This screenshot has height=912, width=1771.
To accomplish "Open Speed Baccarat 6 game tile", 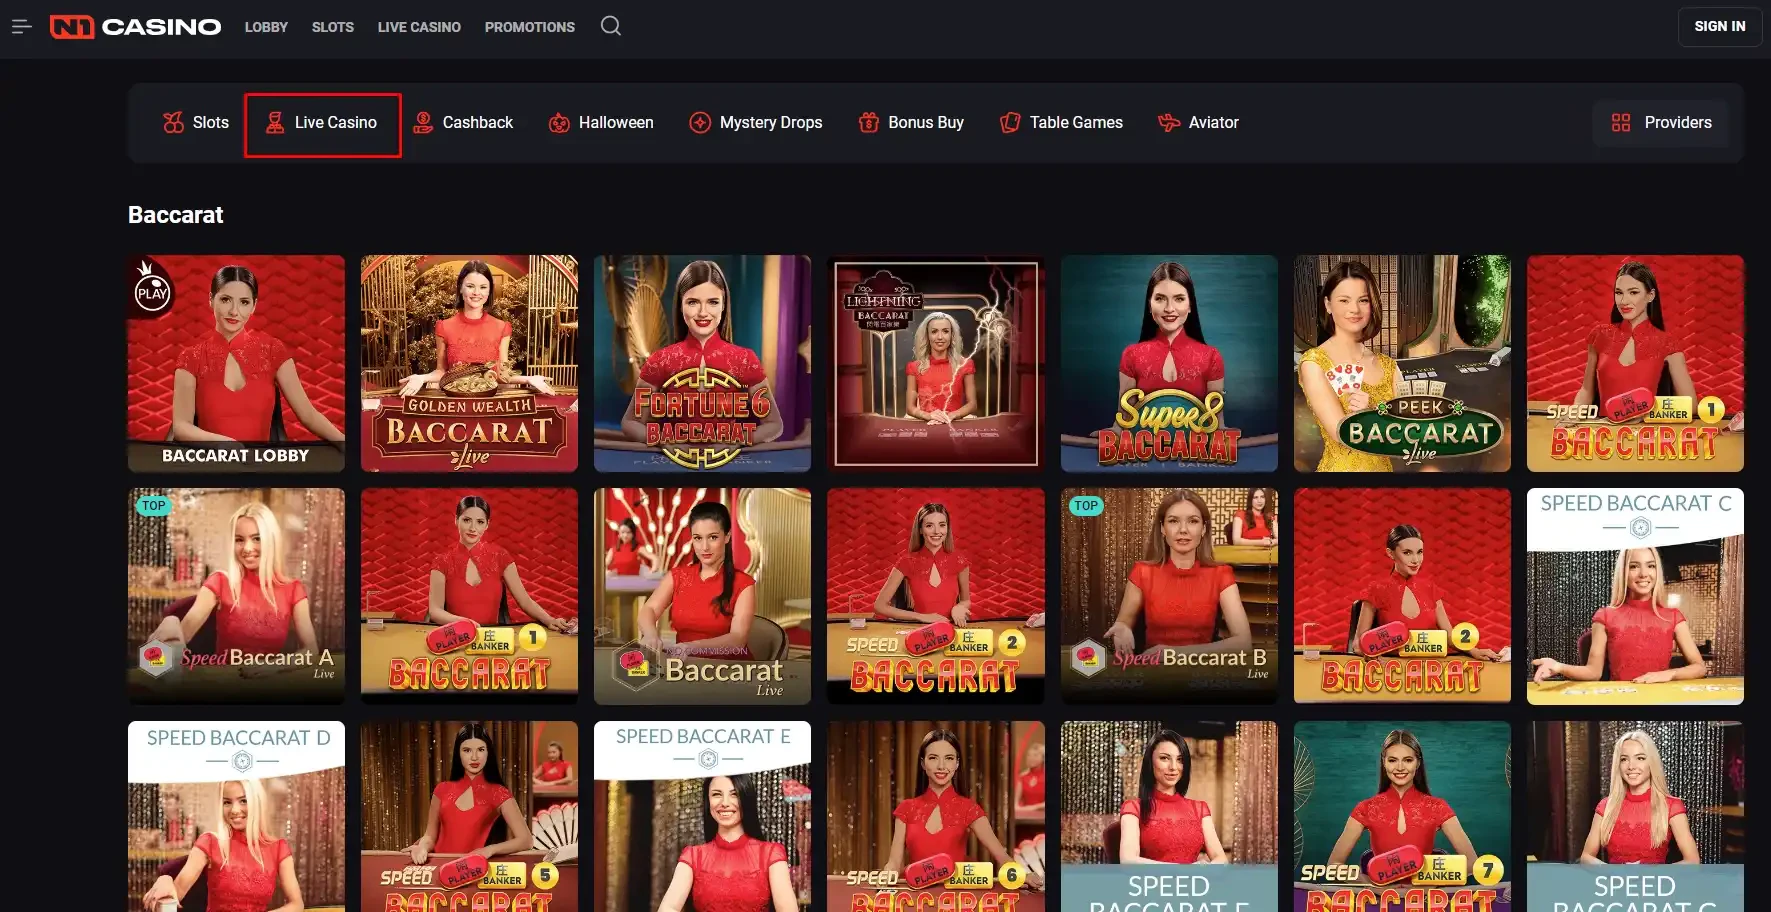I will (x=936, y=817).
